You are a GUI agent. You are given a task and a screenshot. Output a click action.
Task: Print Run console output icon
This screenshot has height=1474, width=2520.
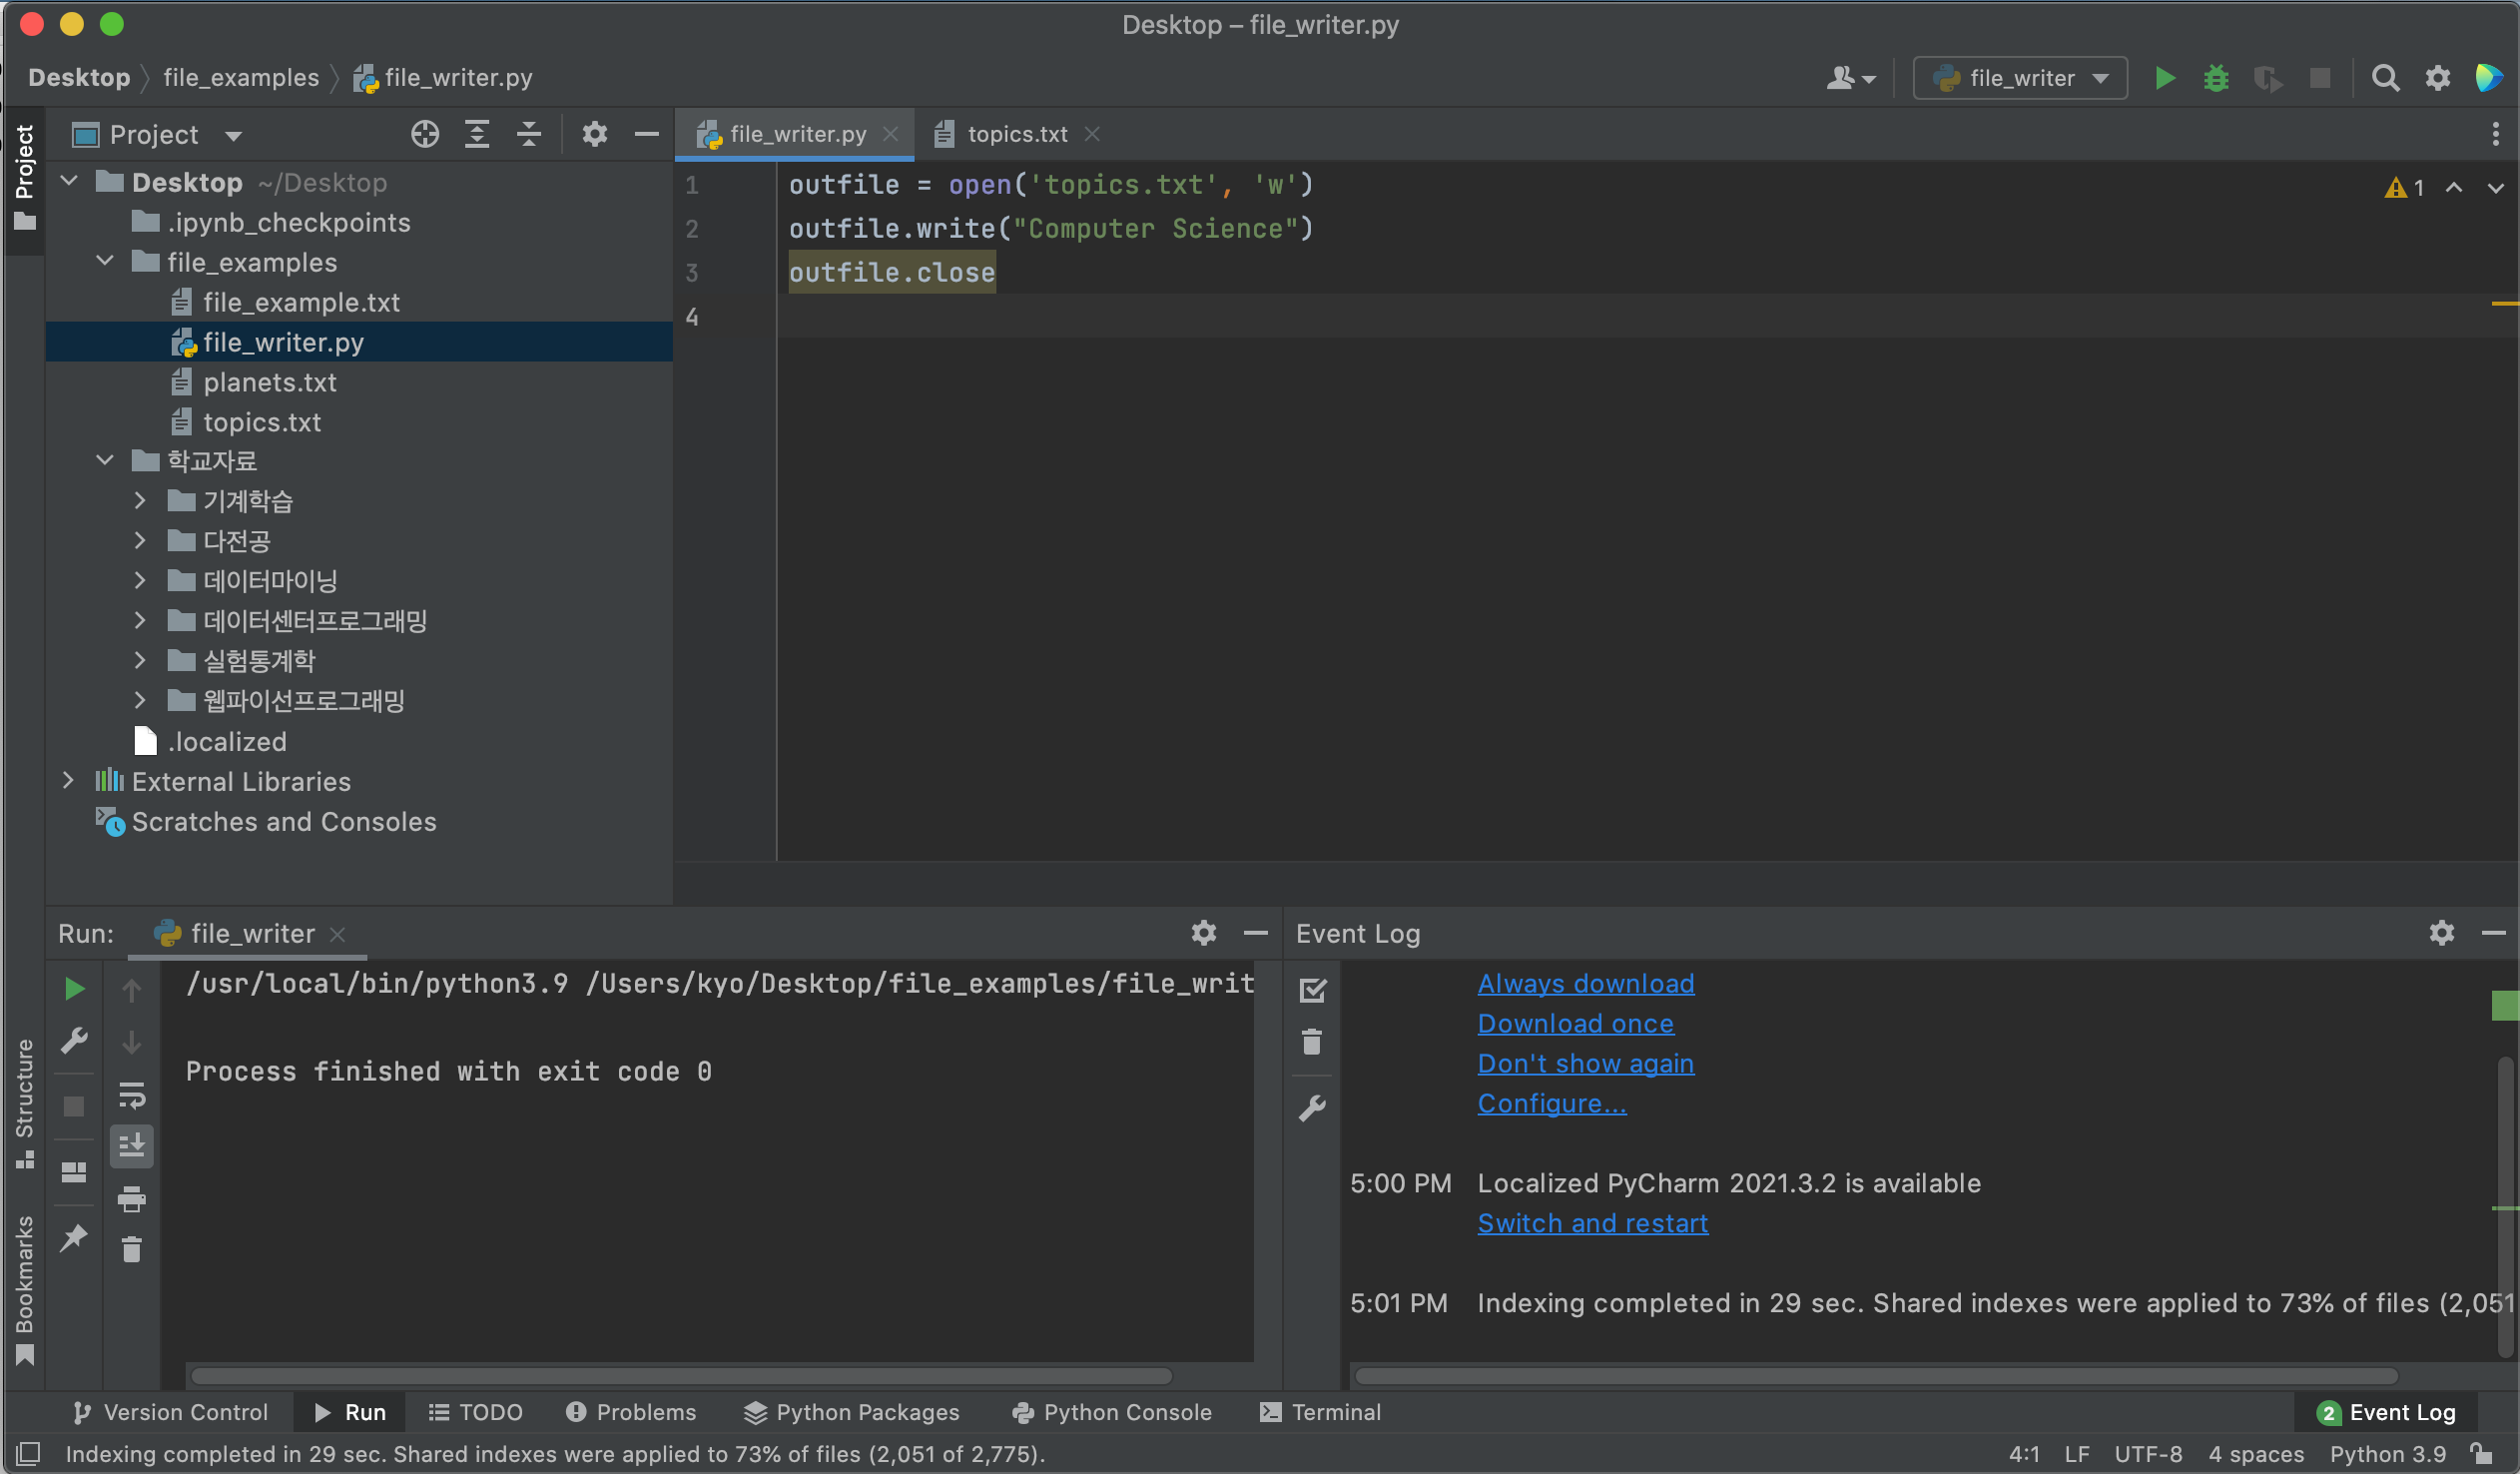pyautogui.click(x=132, y=1198)
